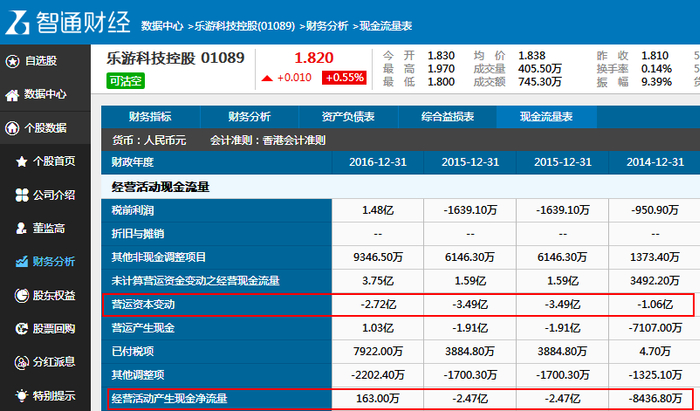Click the 智通财经 logo icon
This screenshot has width=700, height=411.
pyautogui.click(x=17, y=22)
